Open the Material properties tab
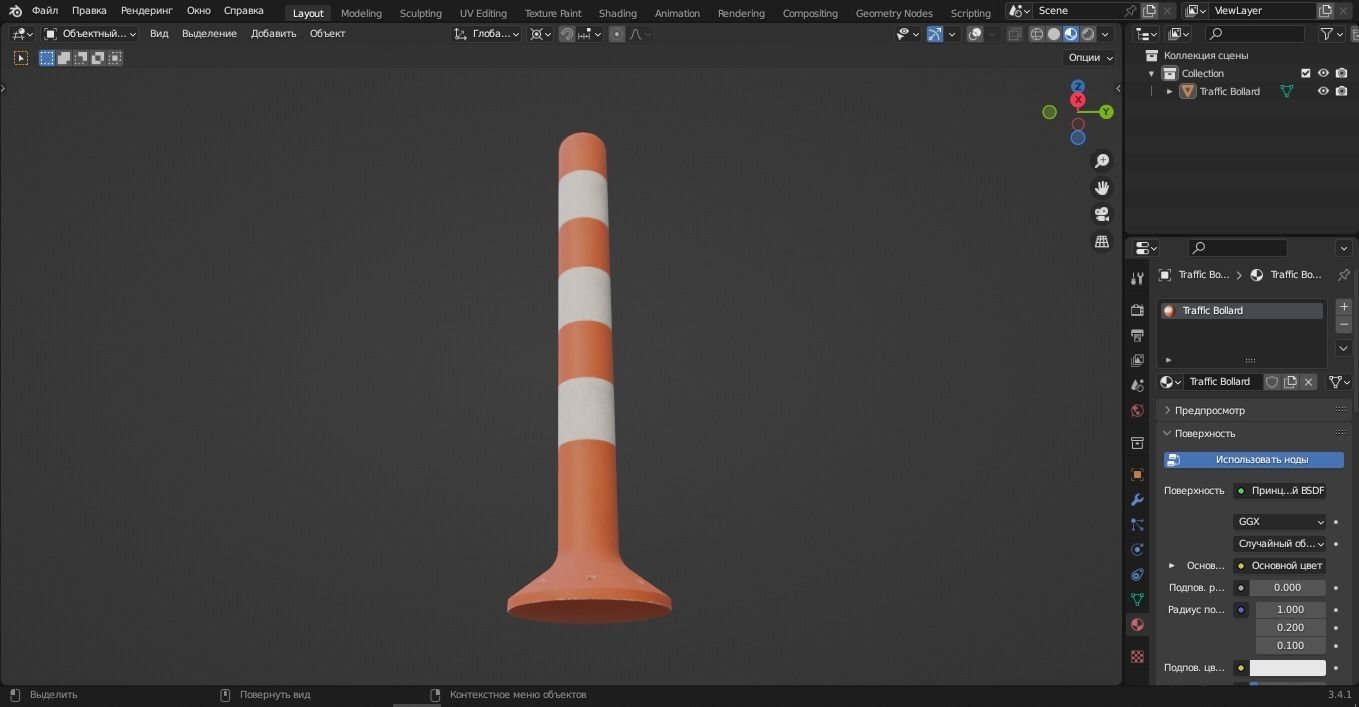This screenshot has width=1359, height=707. click(x=1137, y=625)
